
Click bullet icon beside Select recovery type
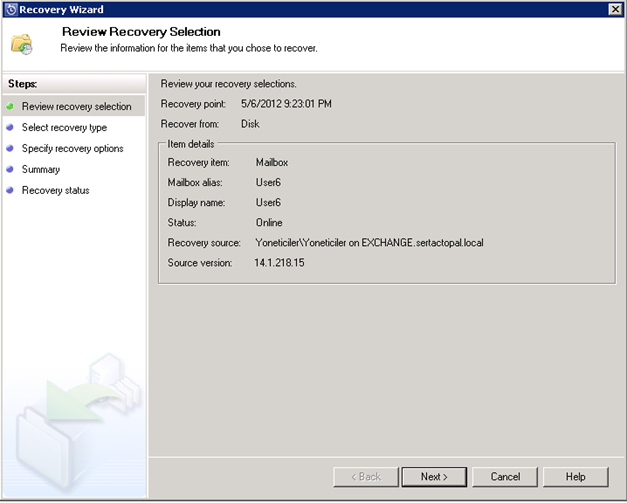point(11,127)
